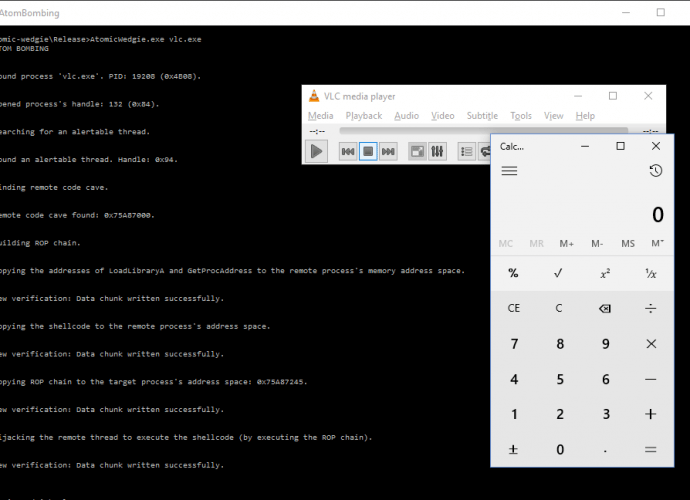Click digit 7 on Calculator

click(513, 344)
